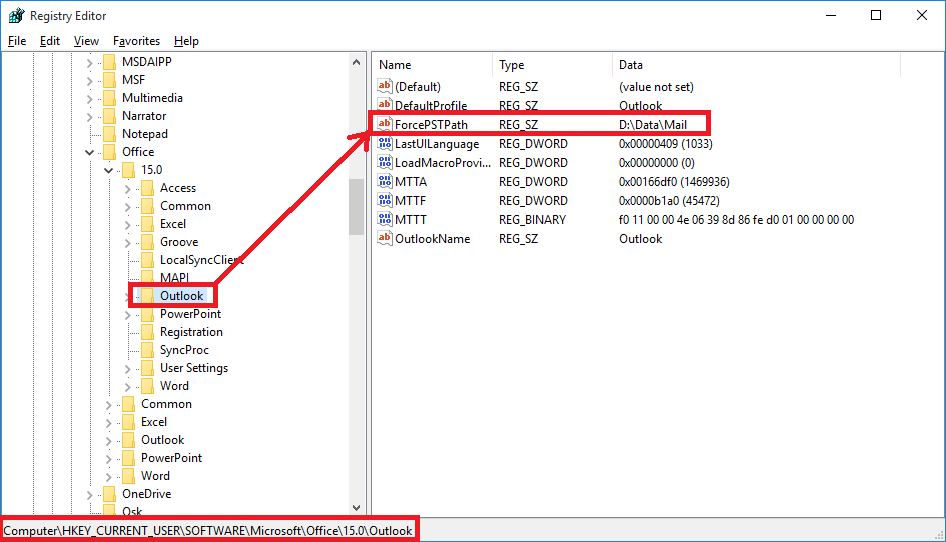
Task: Click the tree pane scroll up arrow
Action: (x=356, y=62)
